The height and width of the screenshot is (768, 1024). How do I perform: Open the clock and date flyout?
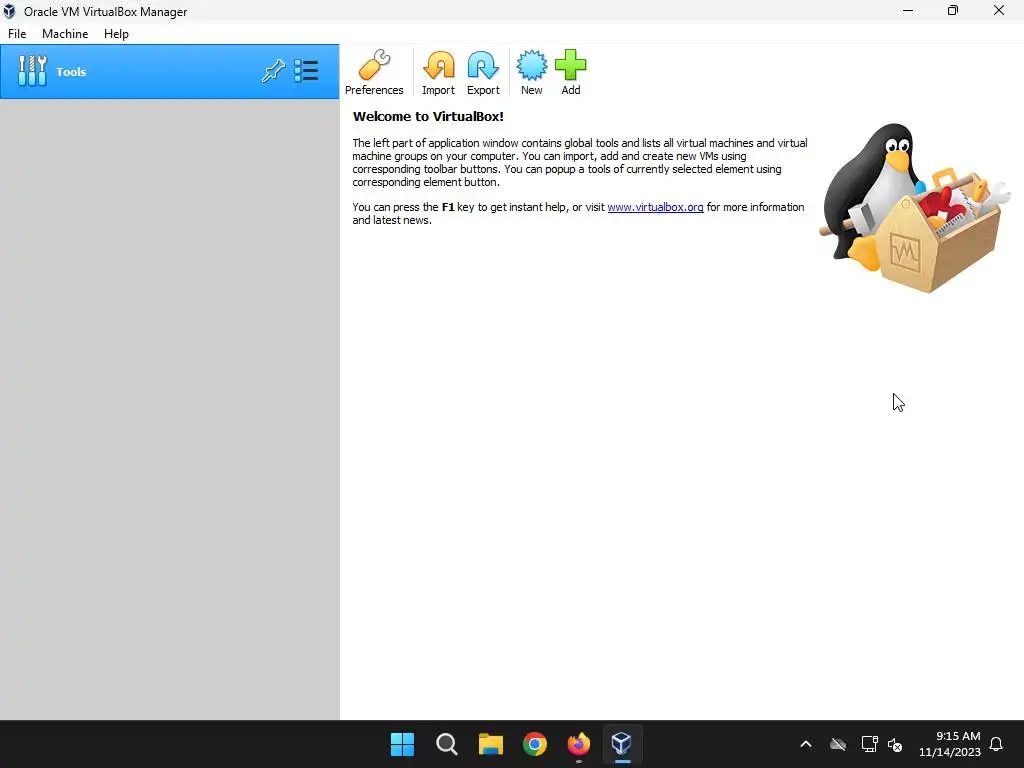(x=950, y=744)
